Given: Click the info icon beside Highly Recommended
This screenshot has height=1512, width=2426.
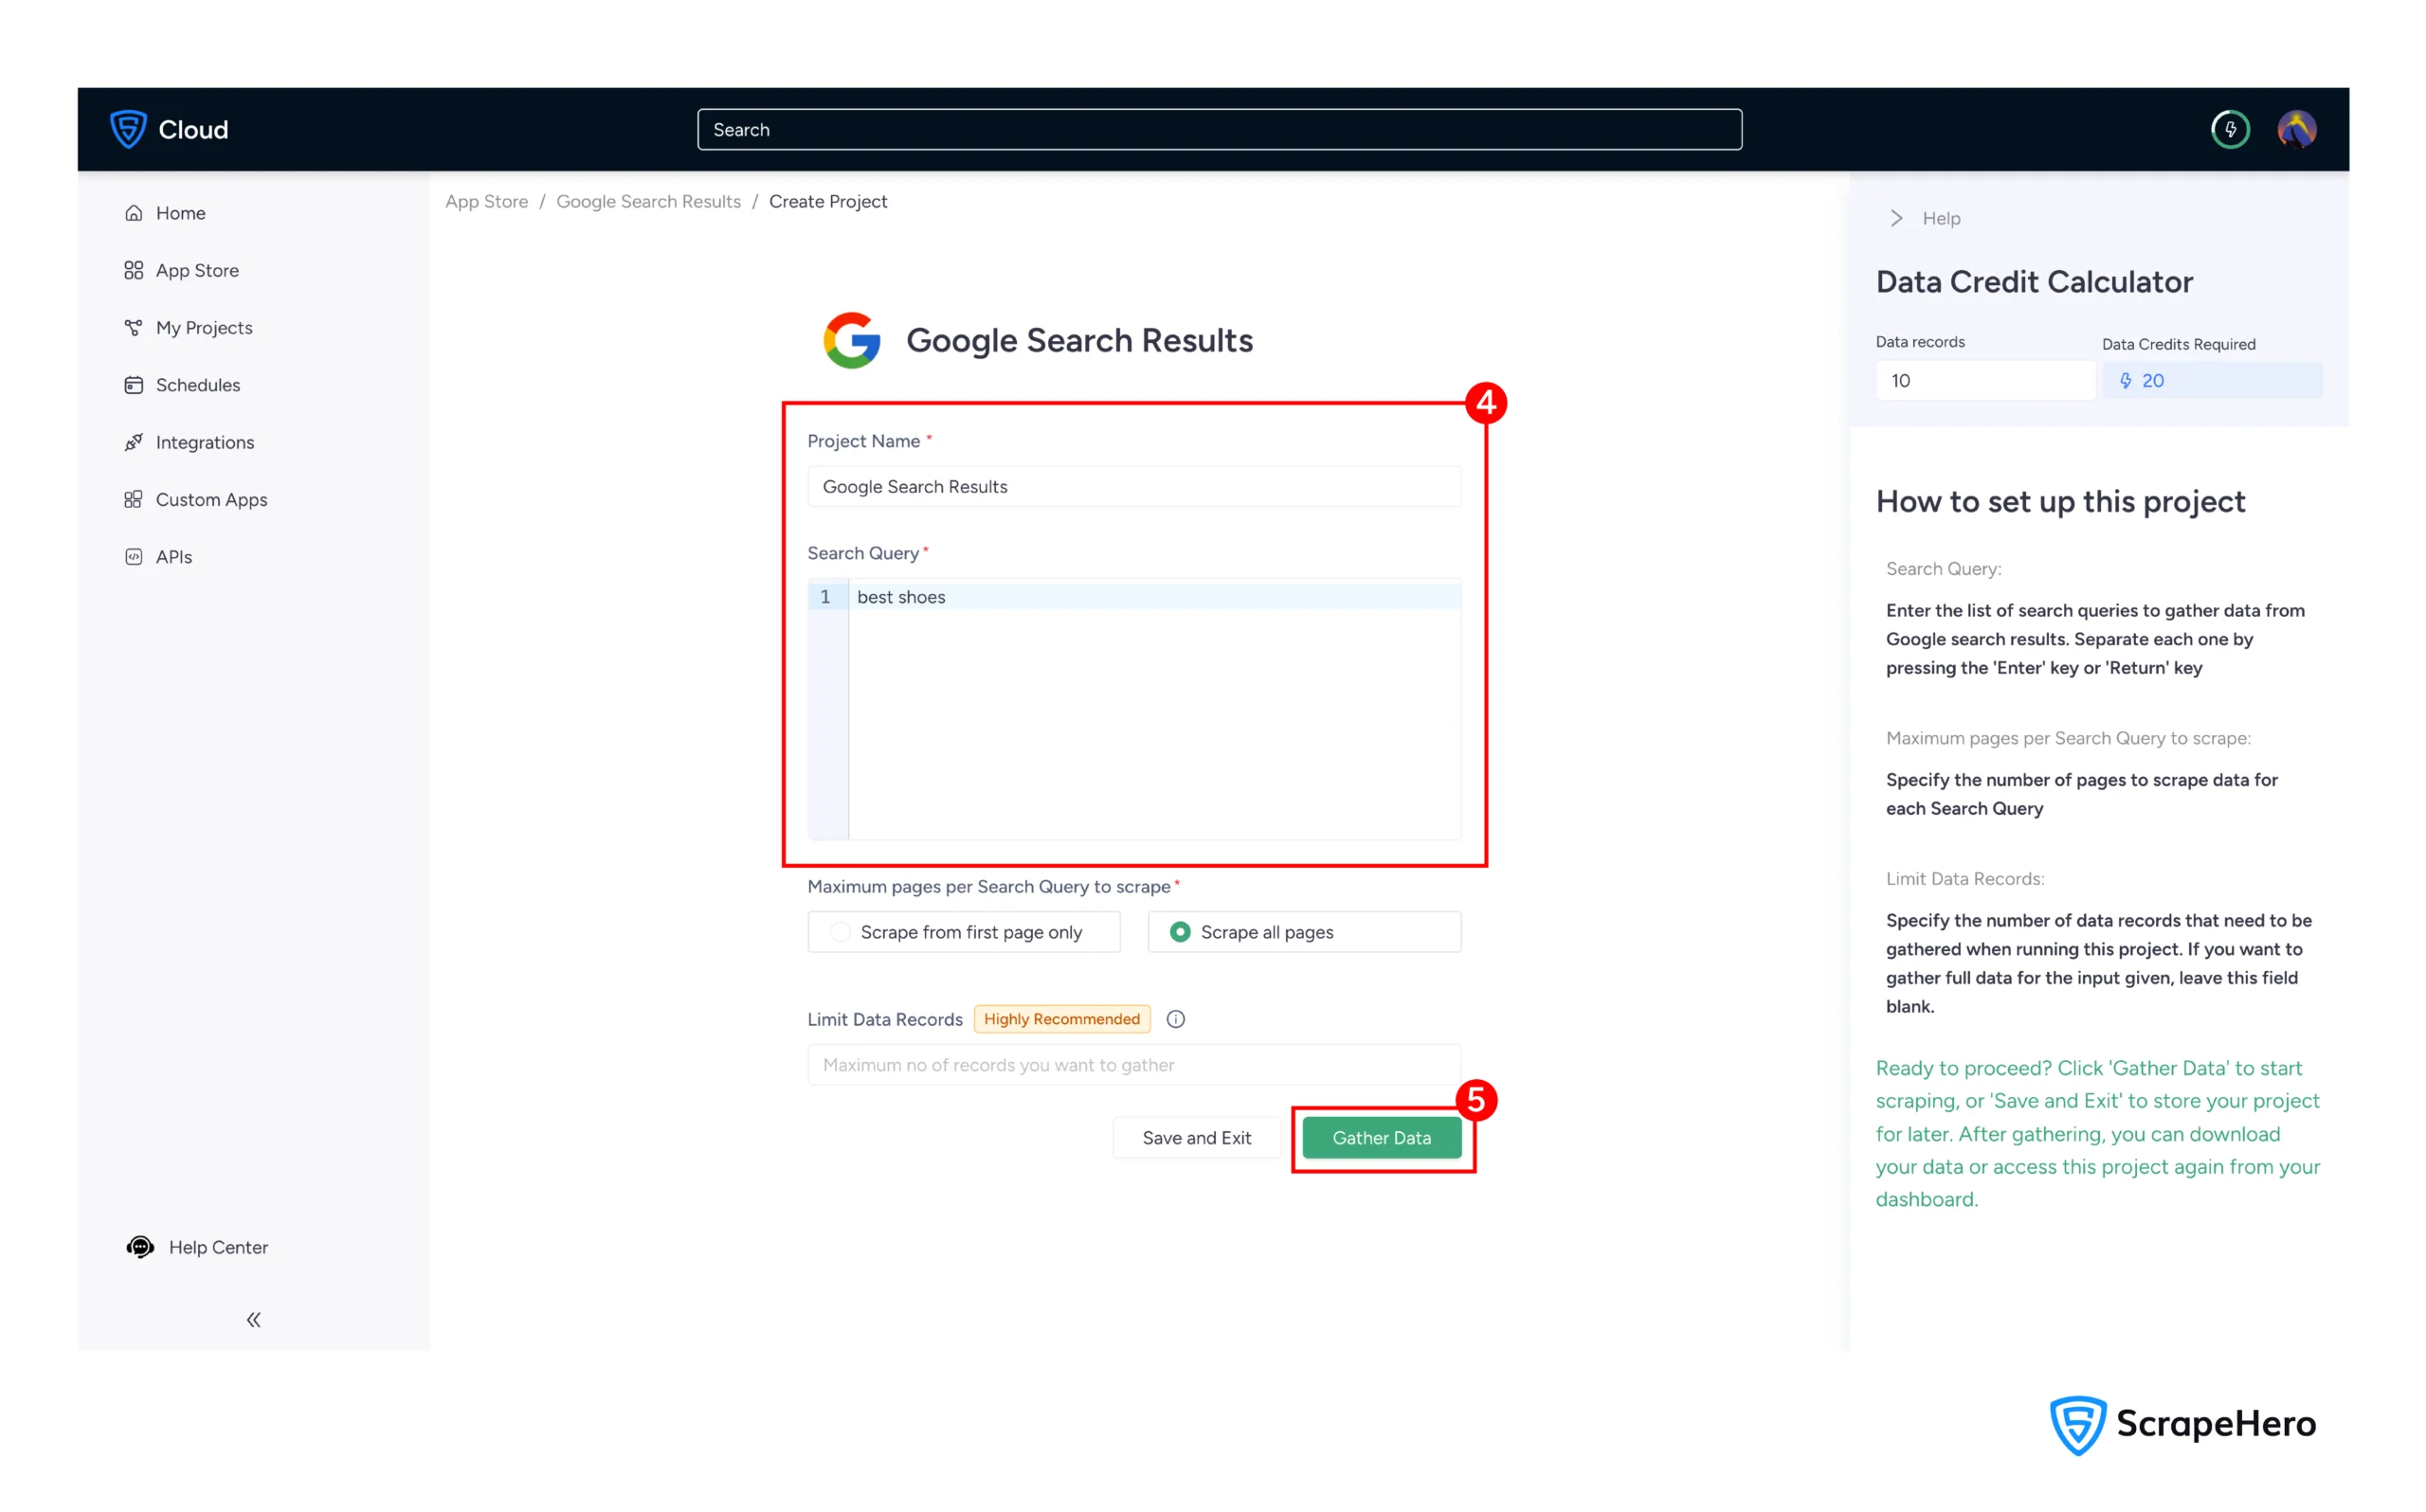Looking at the screenshot, I should 1175,1019.
